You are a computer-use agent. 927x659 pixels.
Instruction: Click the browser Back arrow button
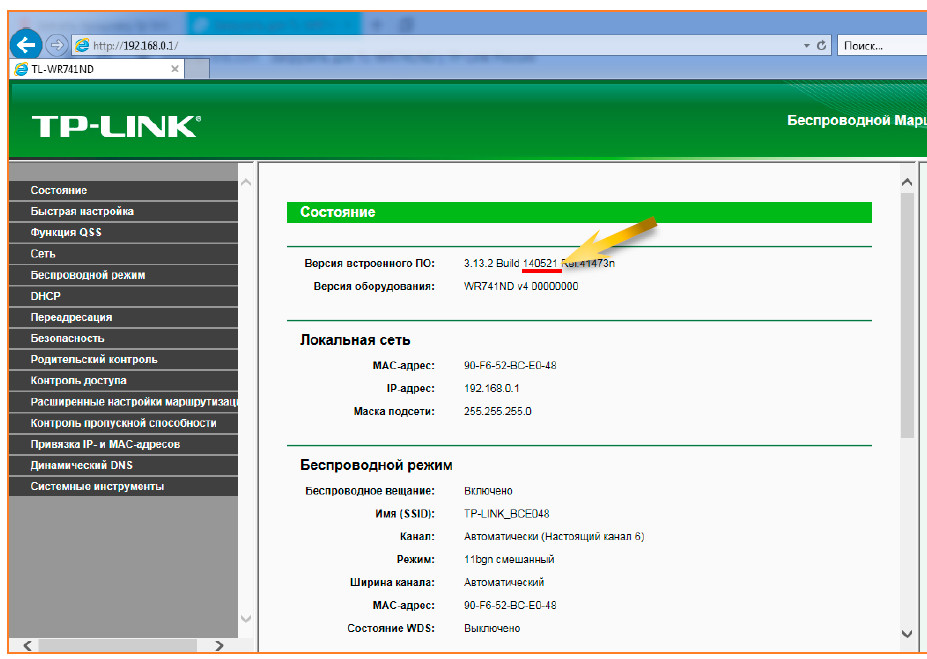[x=26, y=45]
